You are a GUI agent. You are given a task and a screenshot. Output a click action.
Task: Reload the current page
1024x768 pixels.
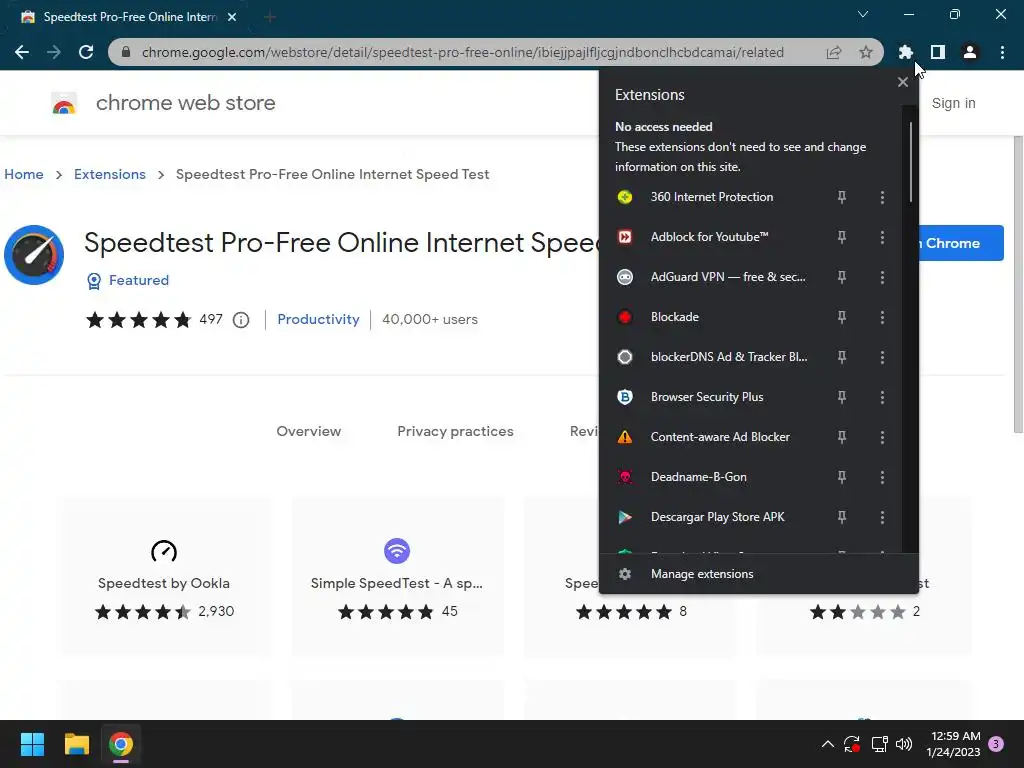[86, 52]
